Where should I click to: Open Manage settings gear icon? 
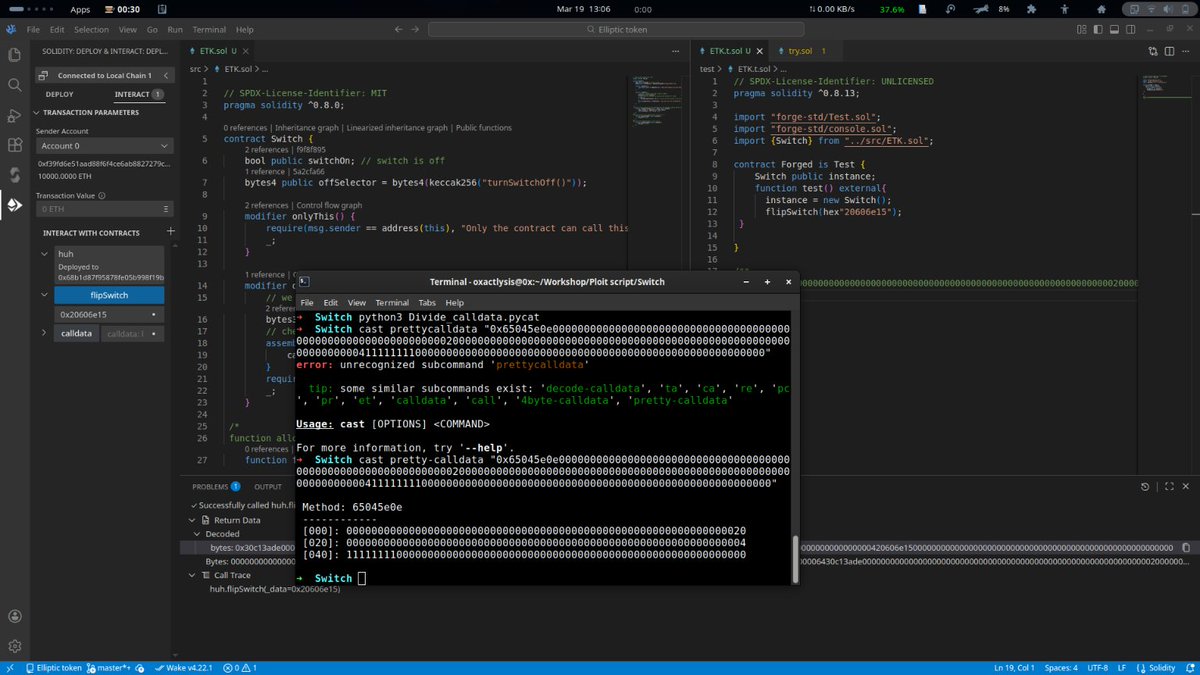[15, 647]
